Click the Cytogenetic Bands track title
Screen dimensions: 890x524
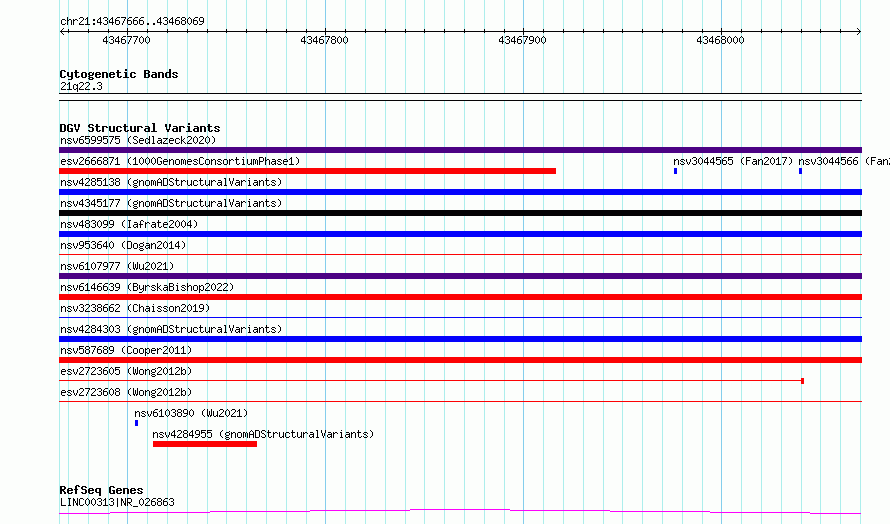click(119, 74)
